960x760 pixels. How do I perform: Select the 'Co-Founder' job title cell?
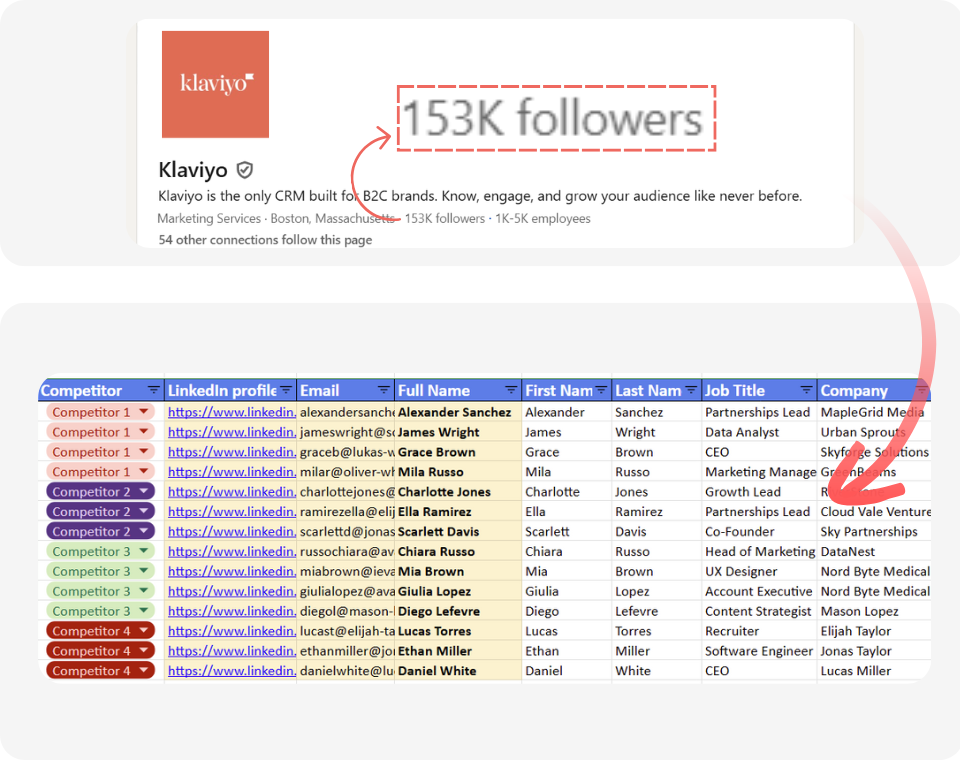tap(759, 532)
